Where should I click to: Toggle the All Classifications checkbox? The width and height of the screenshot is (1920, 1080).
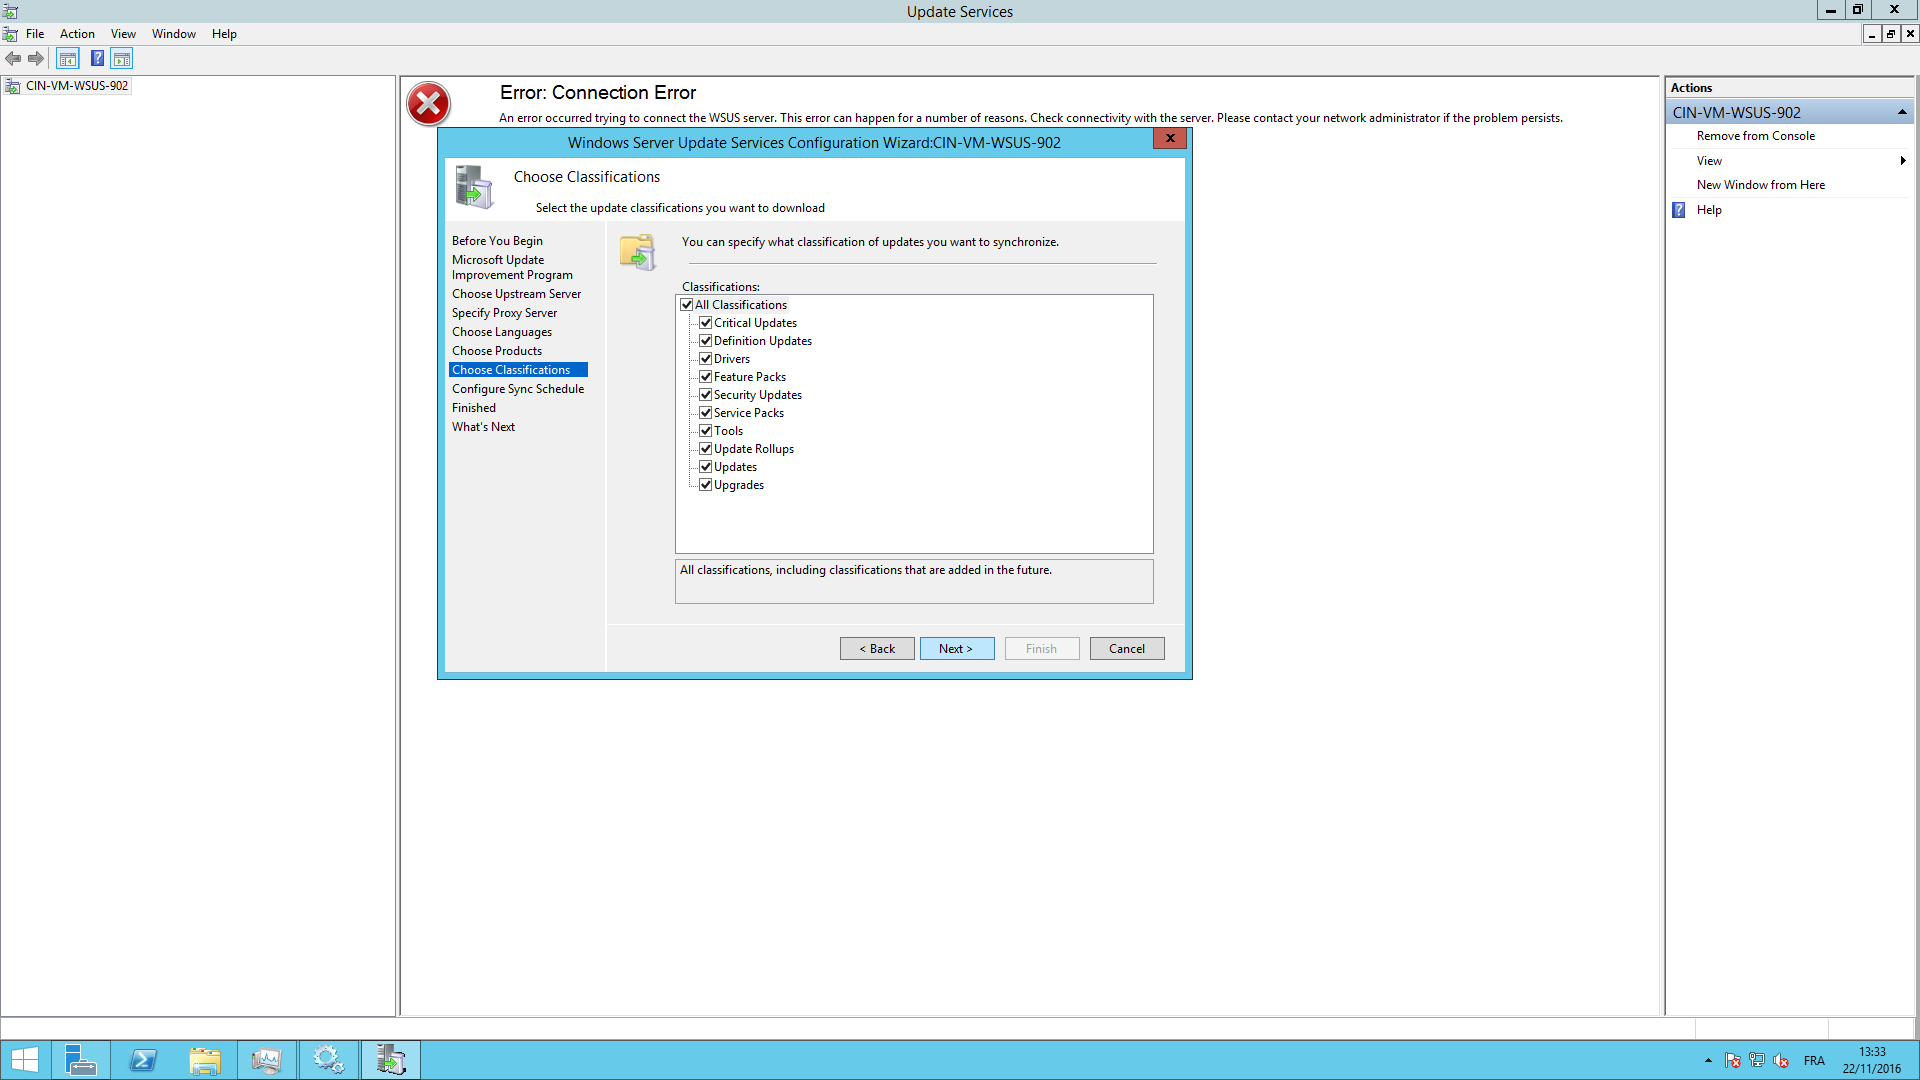[x=687, y=305]
